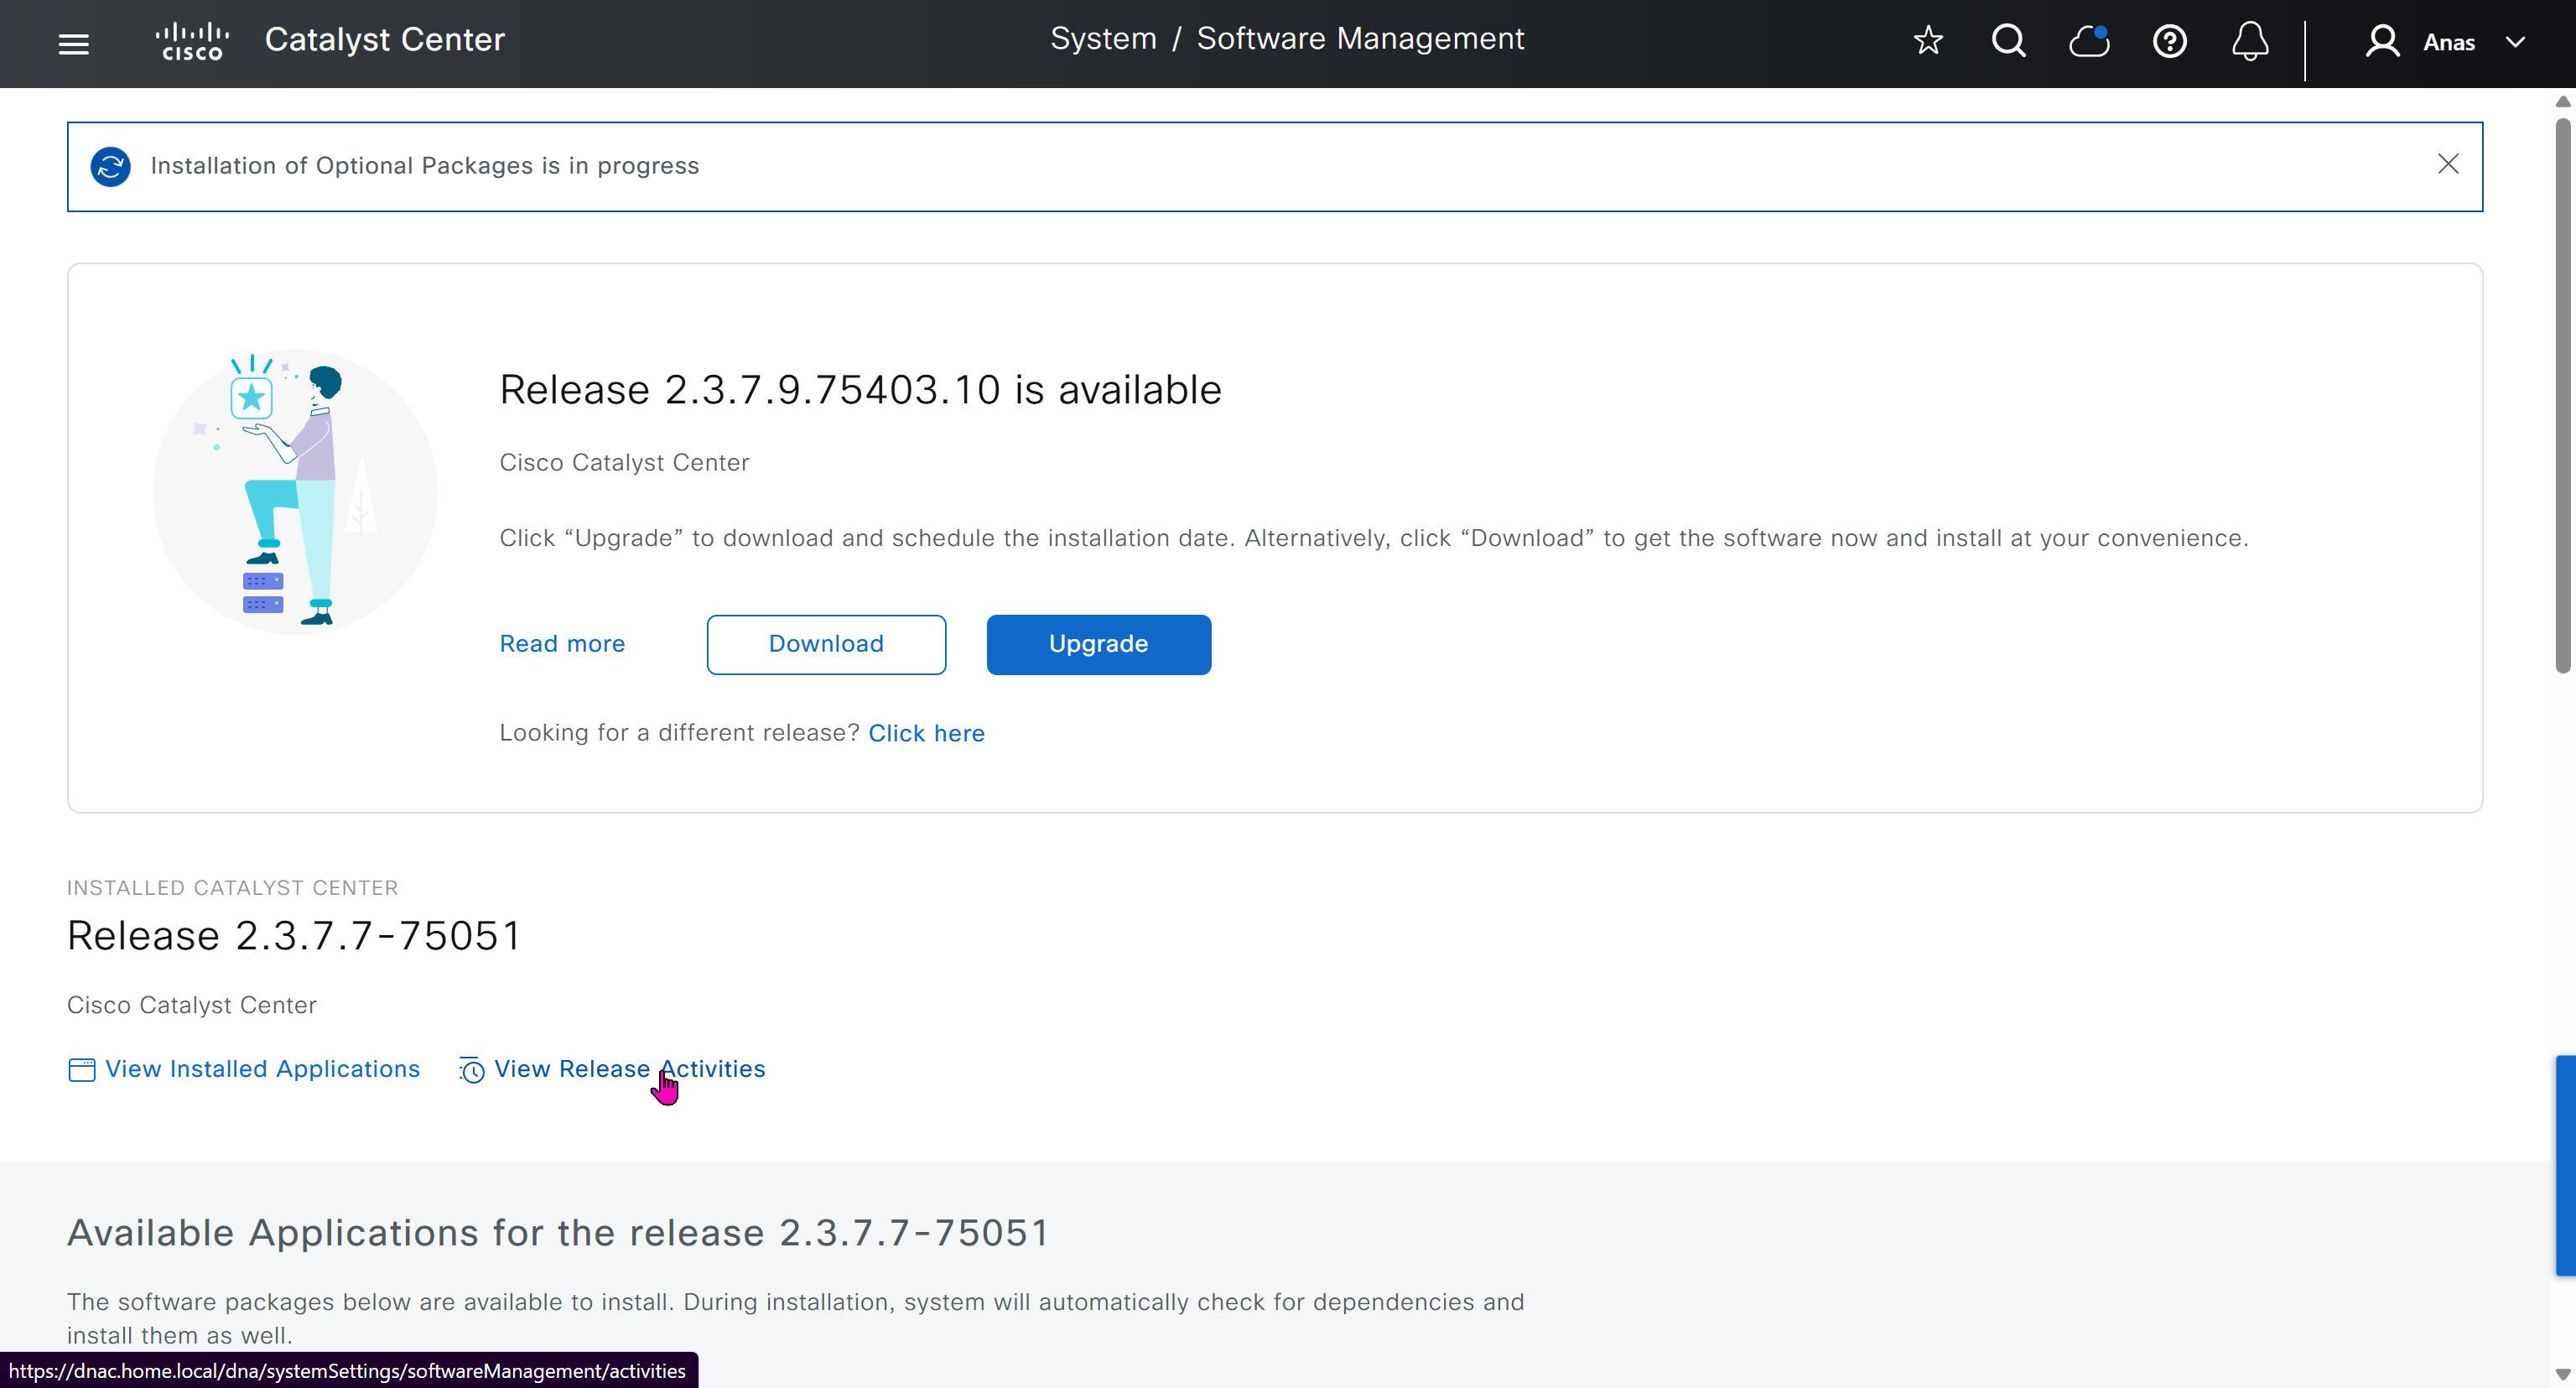The height and width of the screenshot is (1388, 2576).
Task: Open the Read more link
Action: pos(562,644)
